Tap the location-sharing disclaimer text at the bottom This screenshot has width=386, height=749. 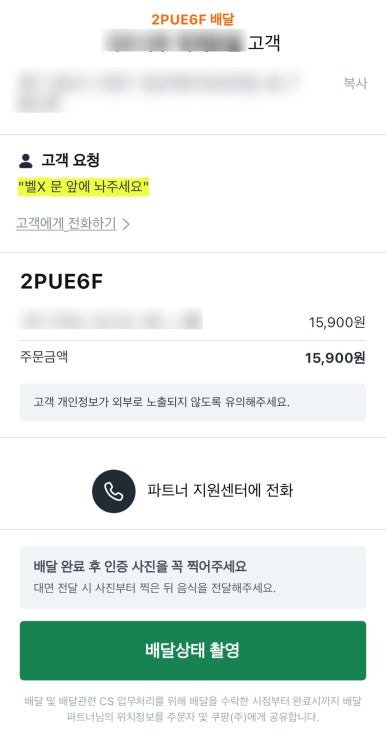point(193,709)
